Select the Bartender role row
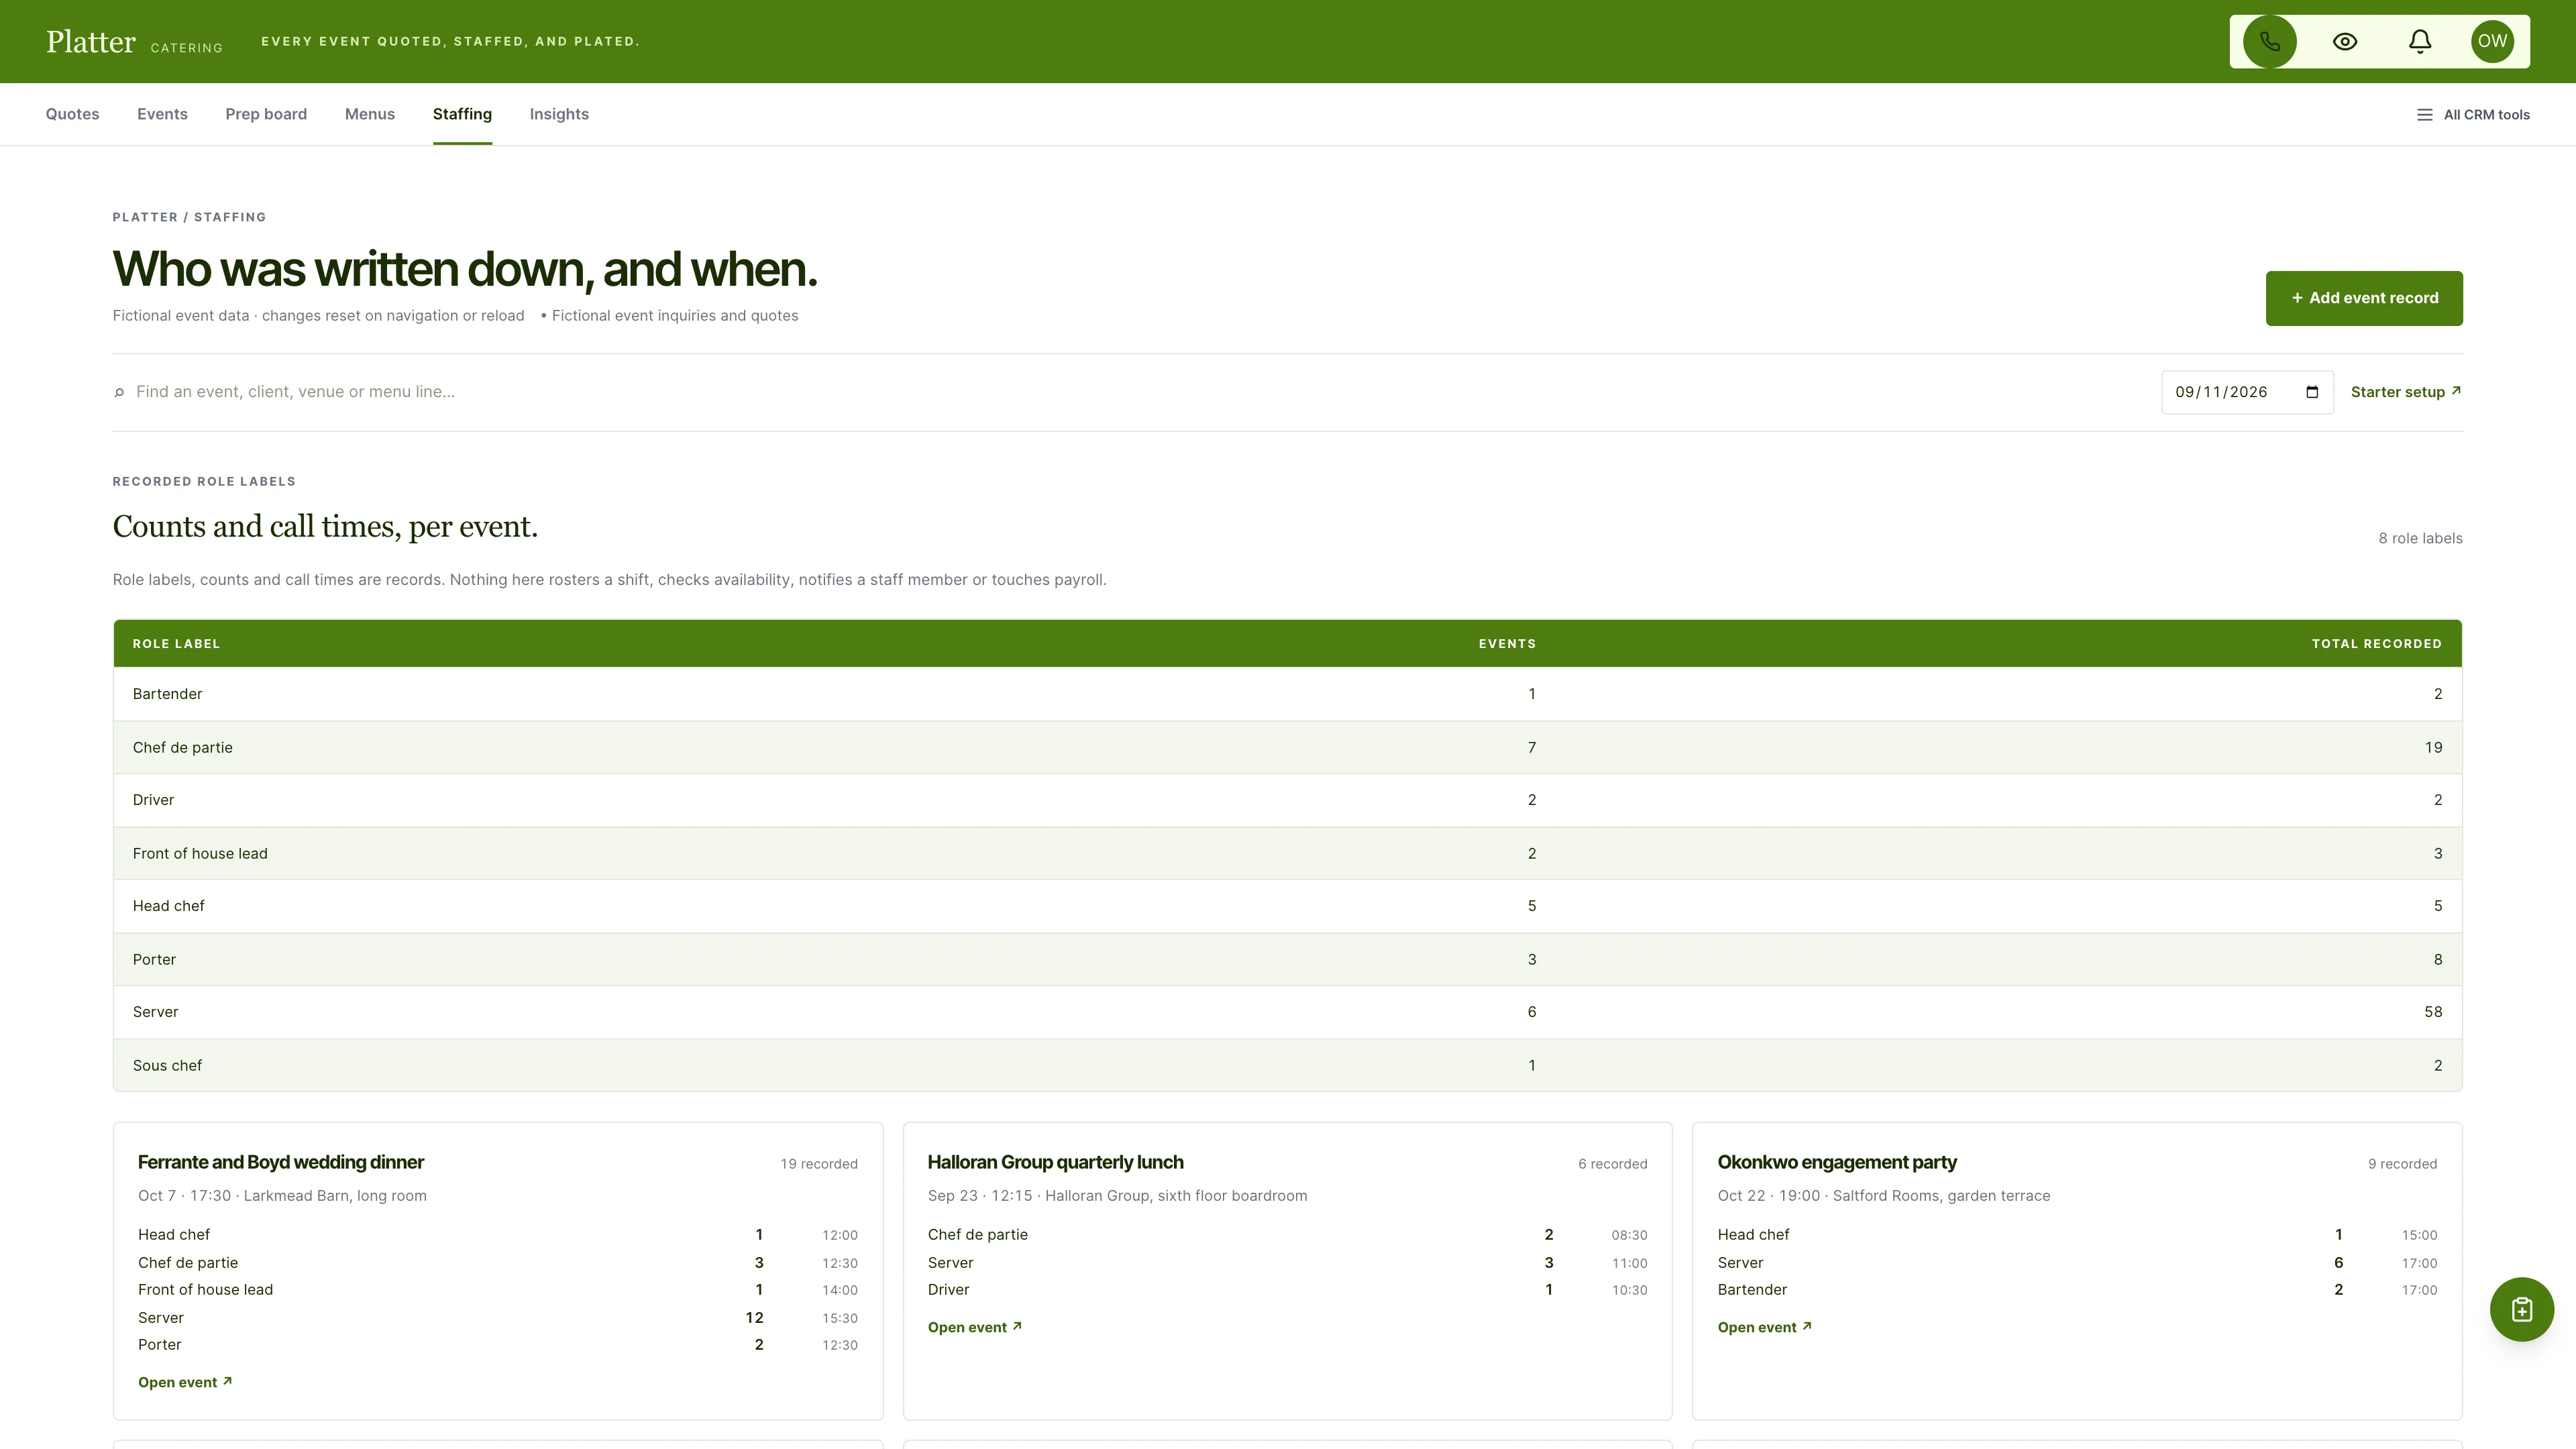Image resolution: width=2576 pixels, height=1449 pixels. [x=1288, y=694]
